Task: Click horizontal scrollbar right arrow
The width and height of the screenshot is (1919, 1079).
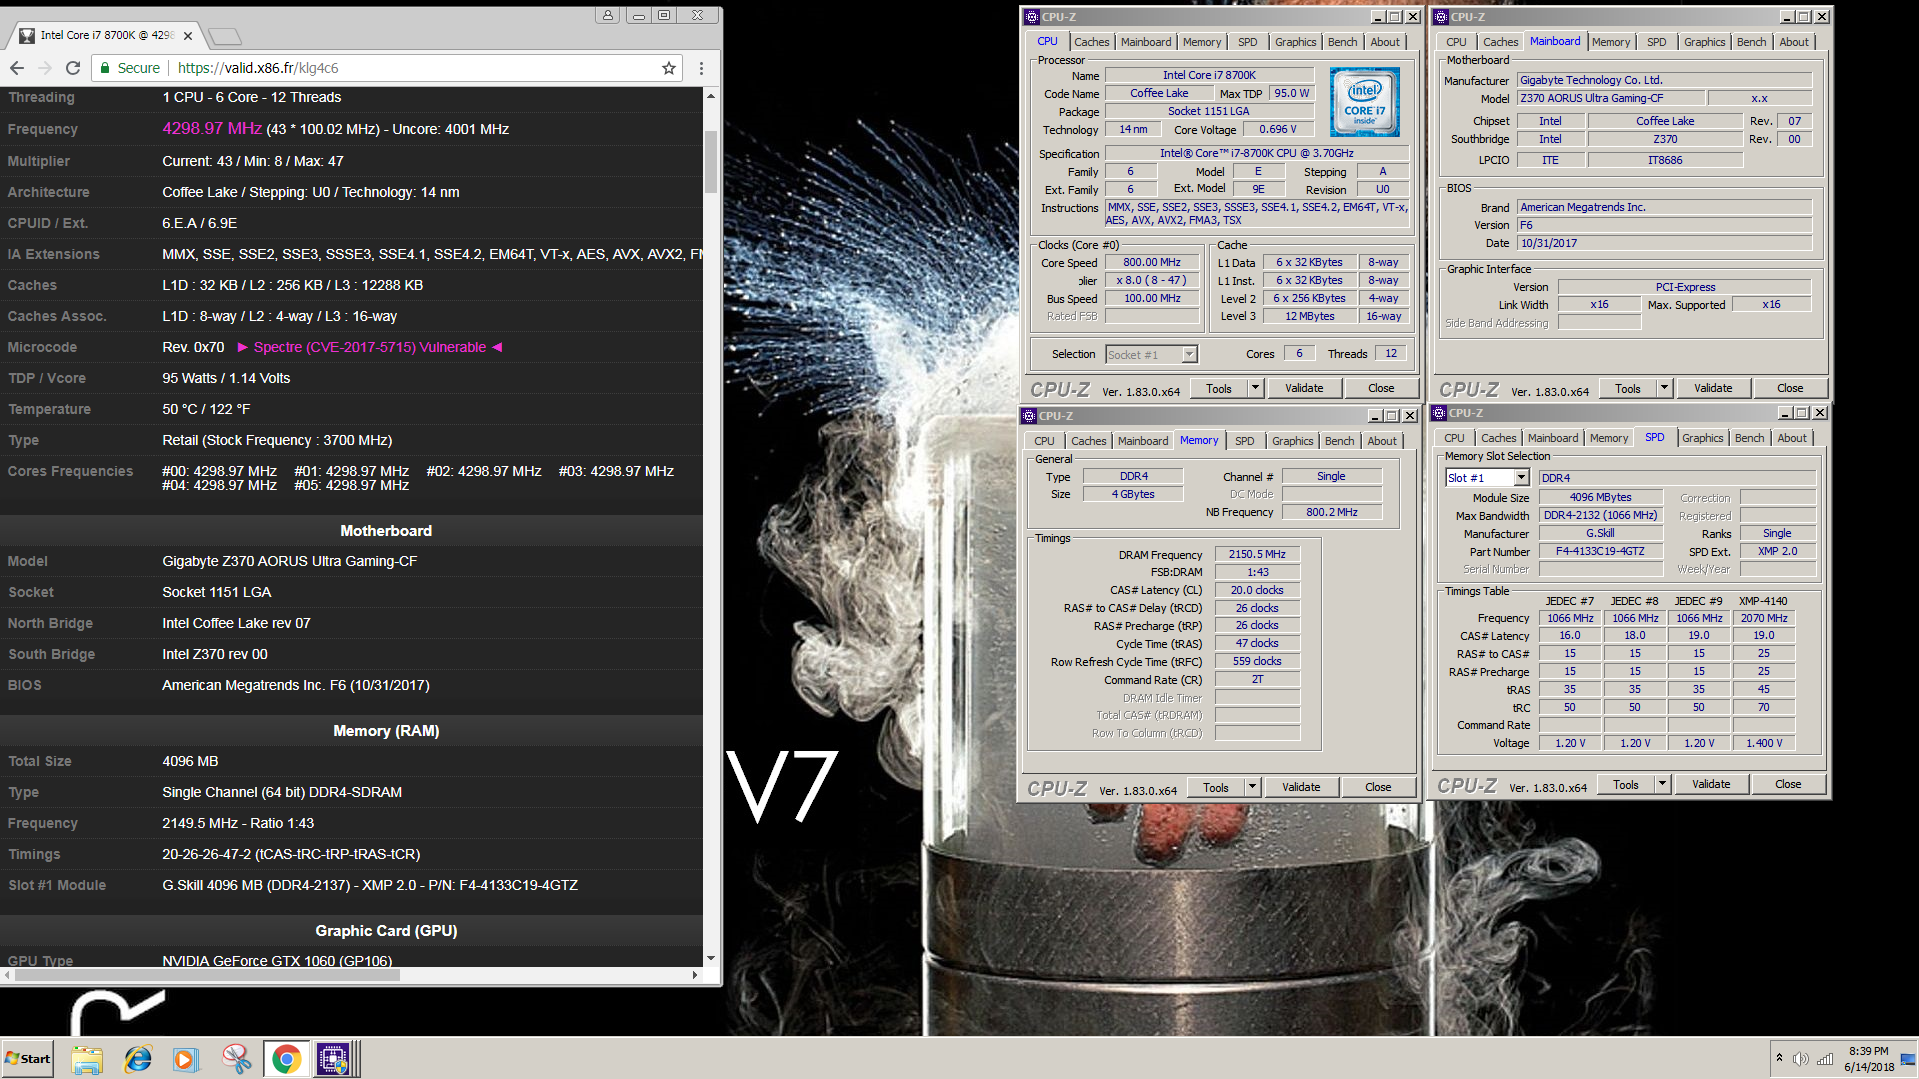Action: click(x=695, y=974)
